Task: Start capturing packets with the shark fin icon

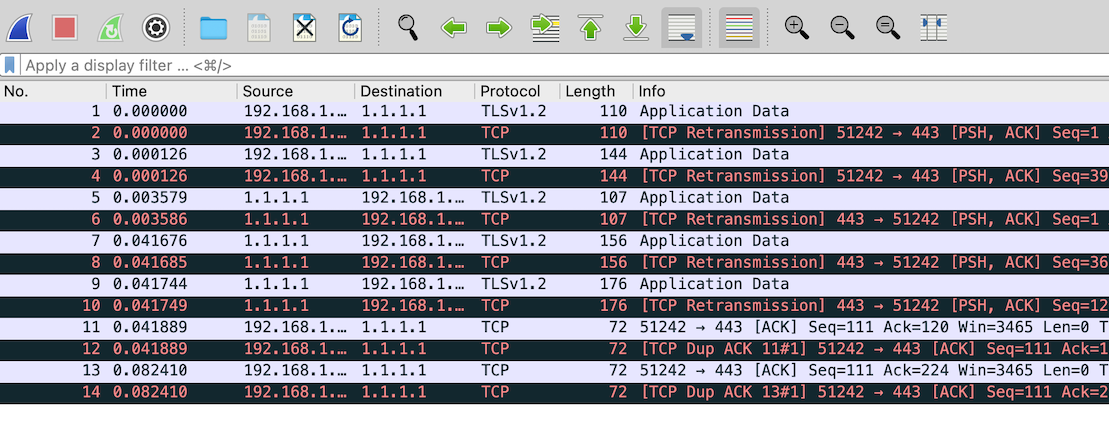Action: pyautogui.click(x=20, y=28)
